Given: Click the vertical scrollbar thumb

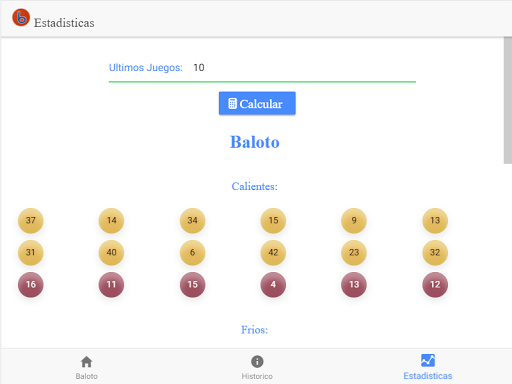Looking at the screenshot, I should [508, 100].
